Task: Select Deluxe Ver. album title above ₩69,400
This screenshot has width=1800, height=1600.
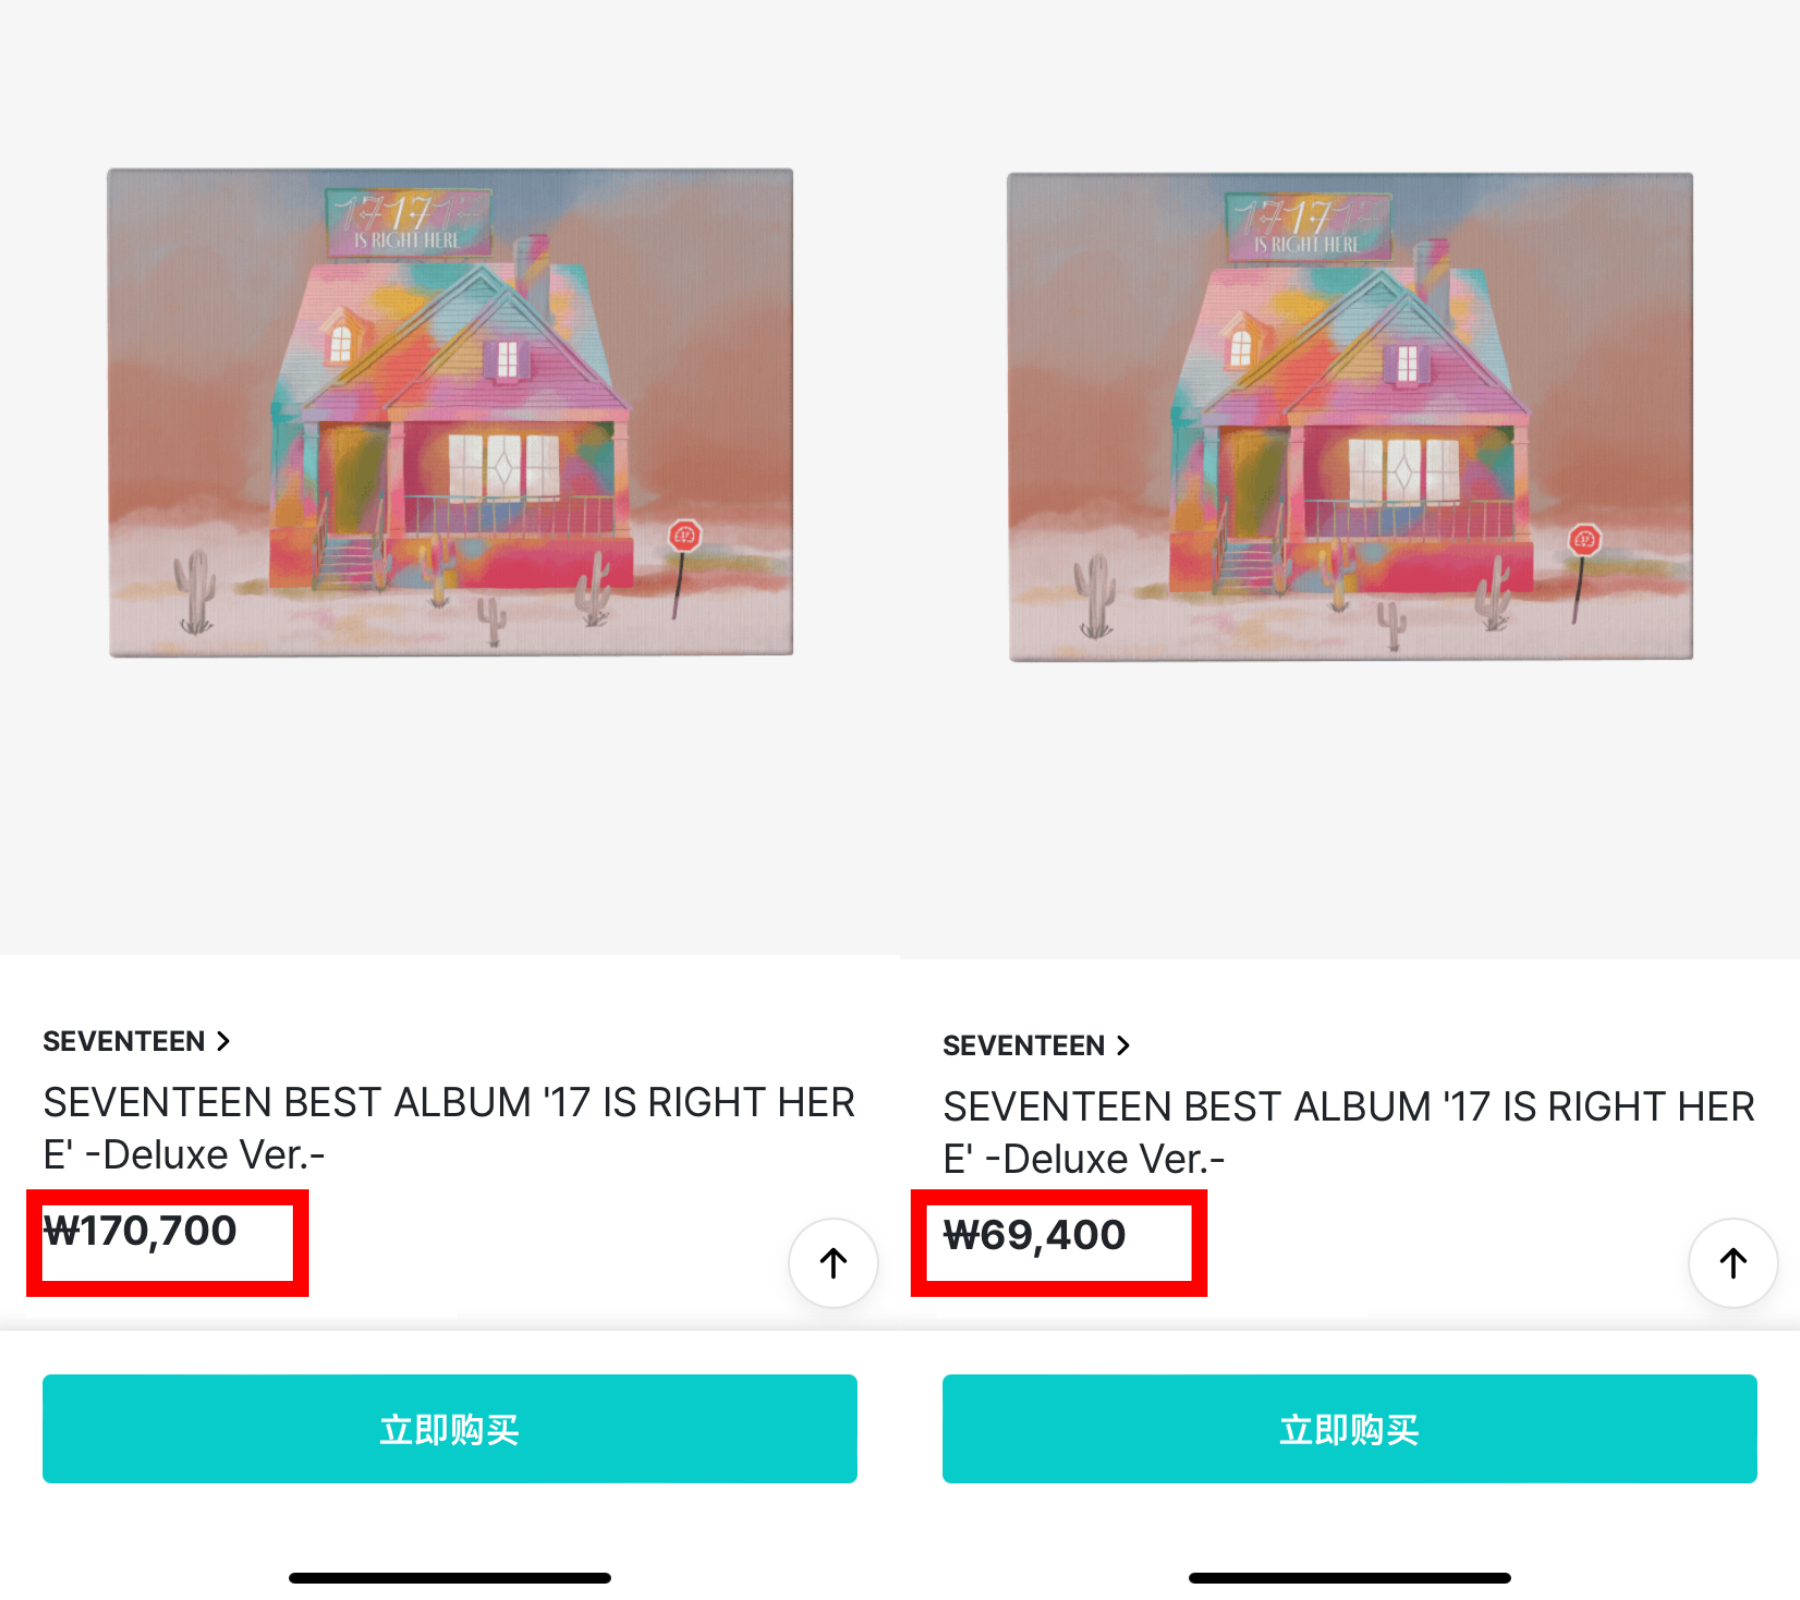Action: coord(1349,1132)
